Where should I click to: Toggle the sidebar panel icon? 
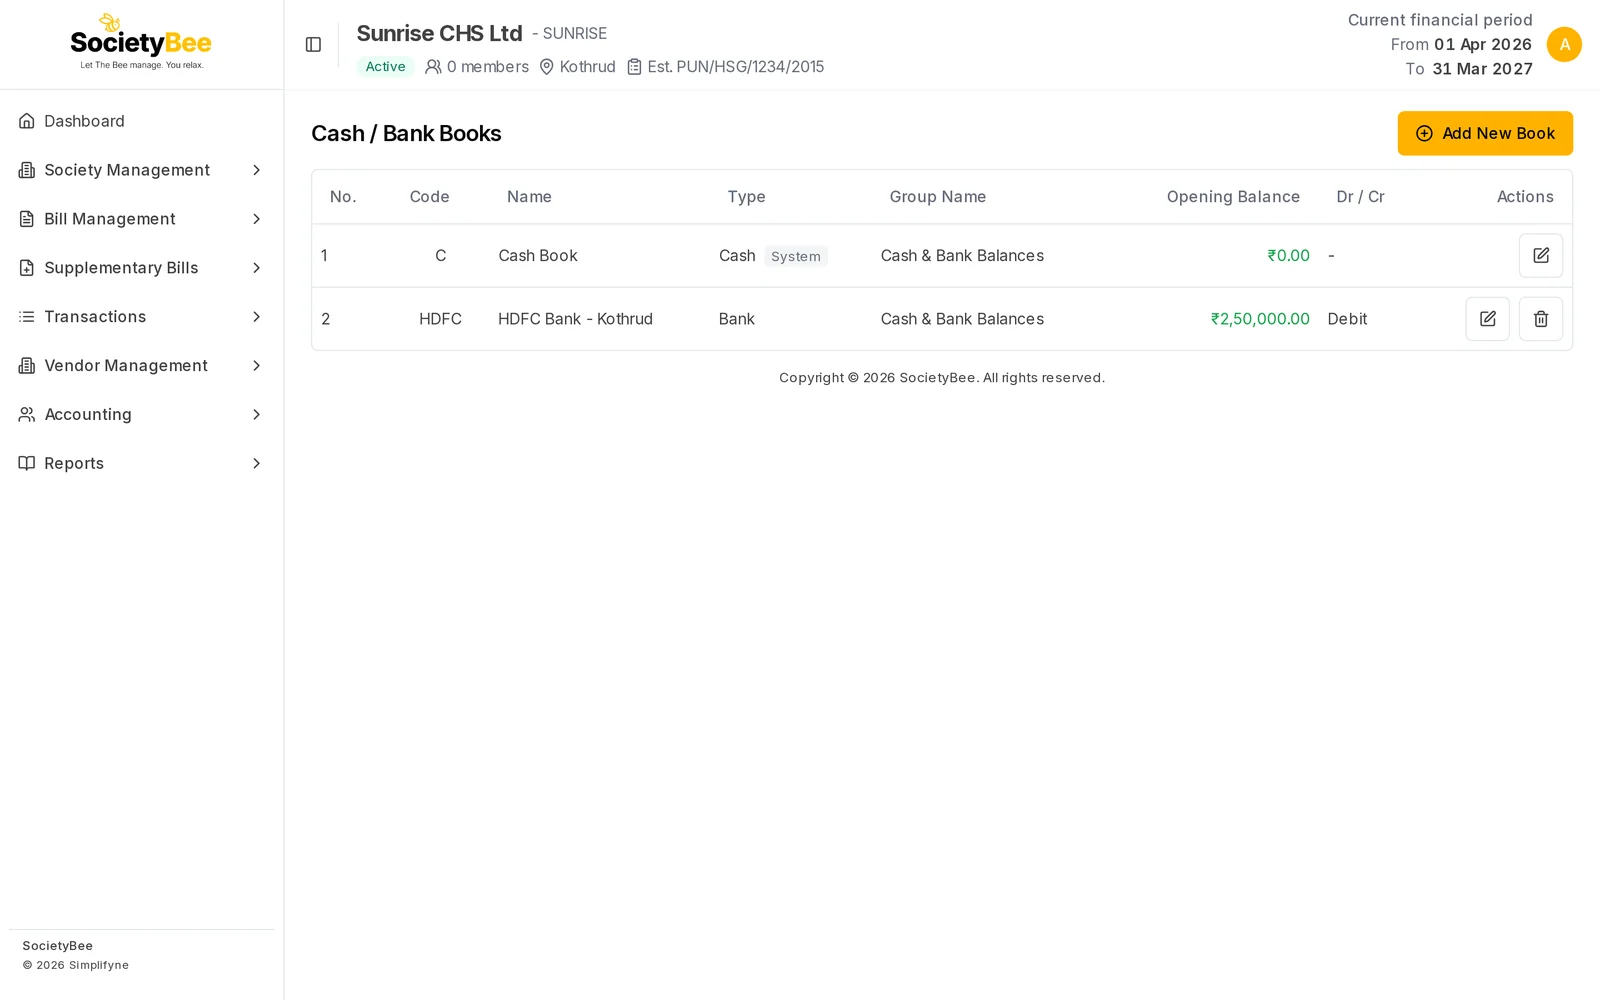click(313, 45)
